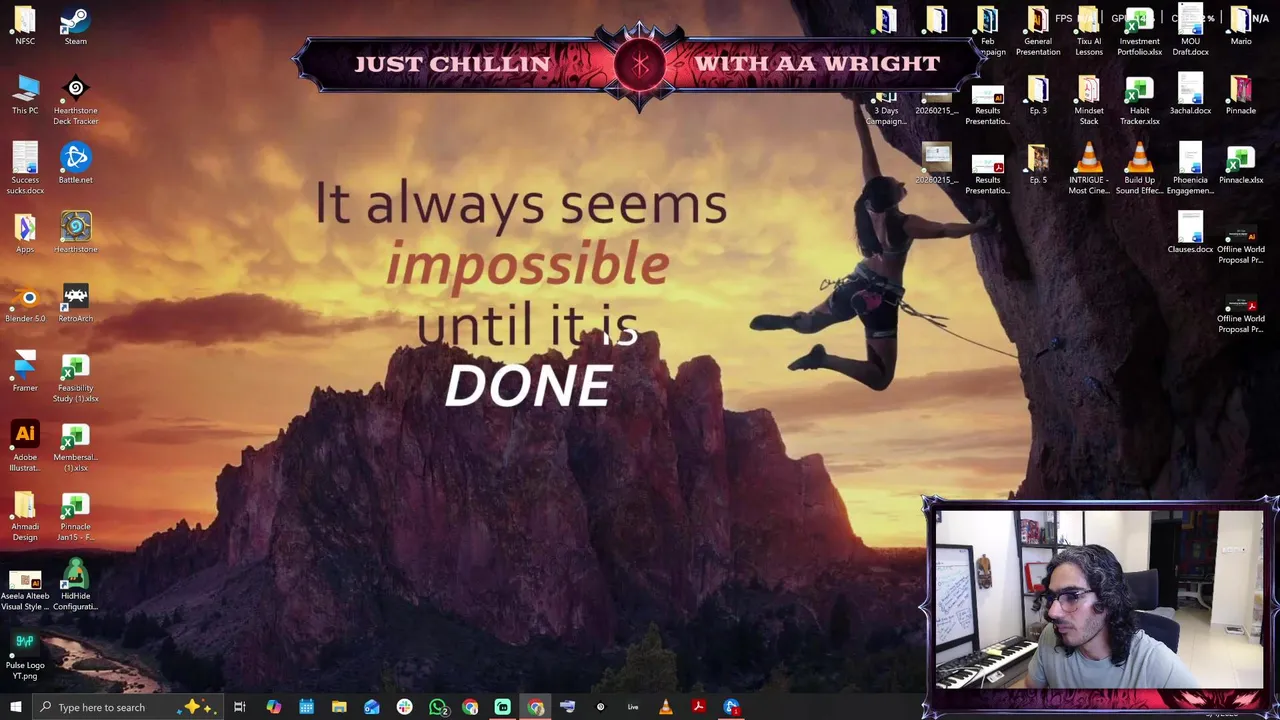
Task: Select the Aseela Alteeb Visual Style file
Action: (25, 590)
